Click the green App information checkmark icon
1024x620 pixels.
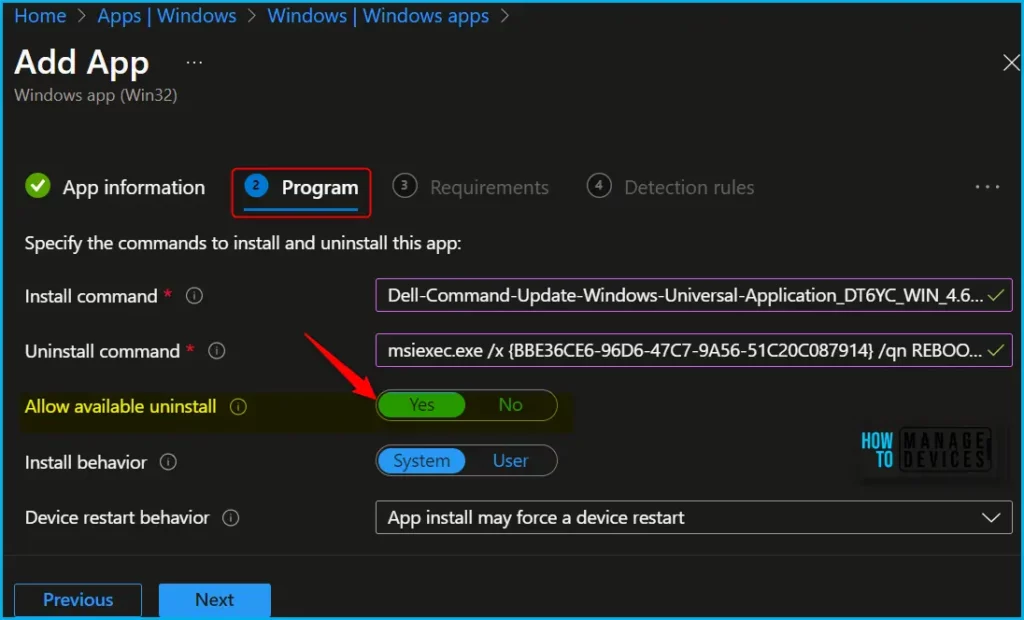(x=38, y=186)
